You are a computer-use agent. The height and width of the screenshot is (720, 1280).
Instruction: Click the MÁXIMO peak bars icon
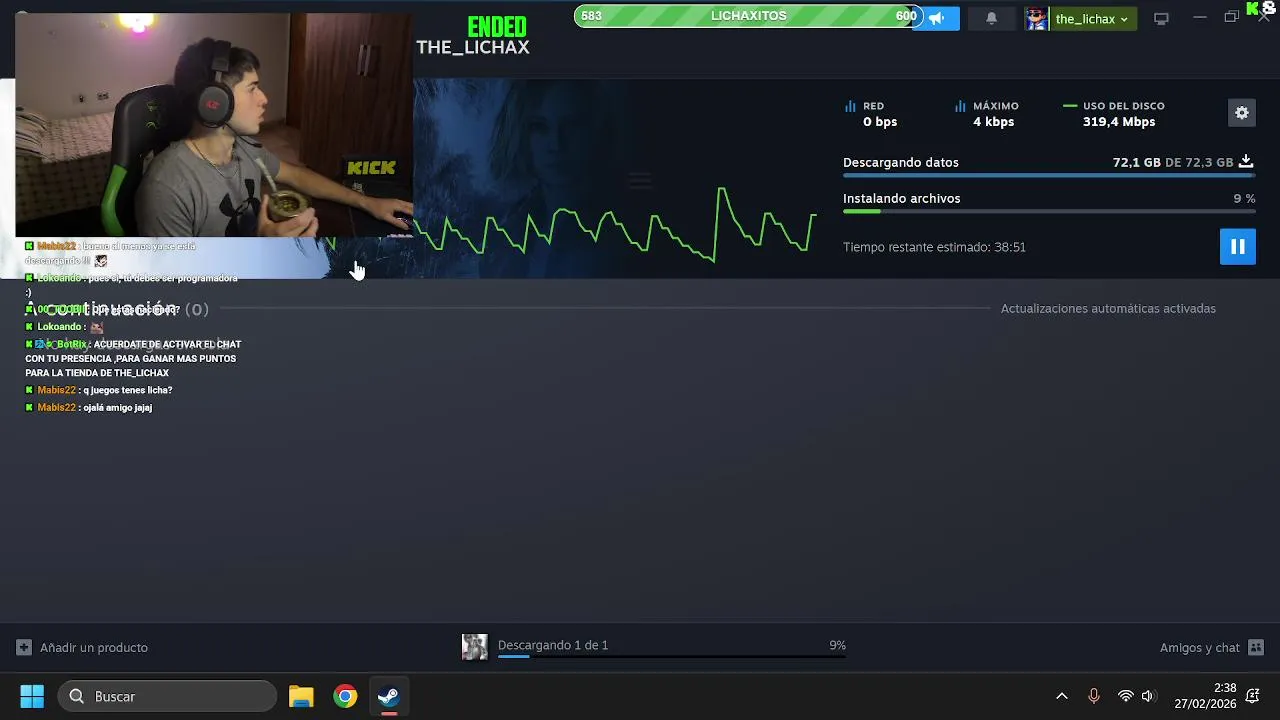pyautogui.click(x=960, y=106)
